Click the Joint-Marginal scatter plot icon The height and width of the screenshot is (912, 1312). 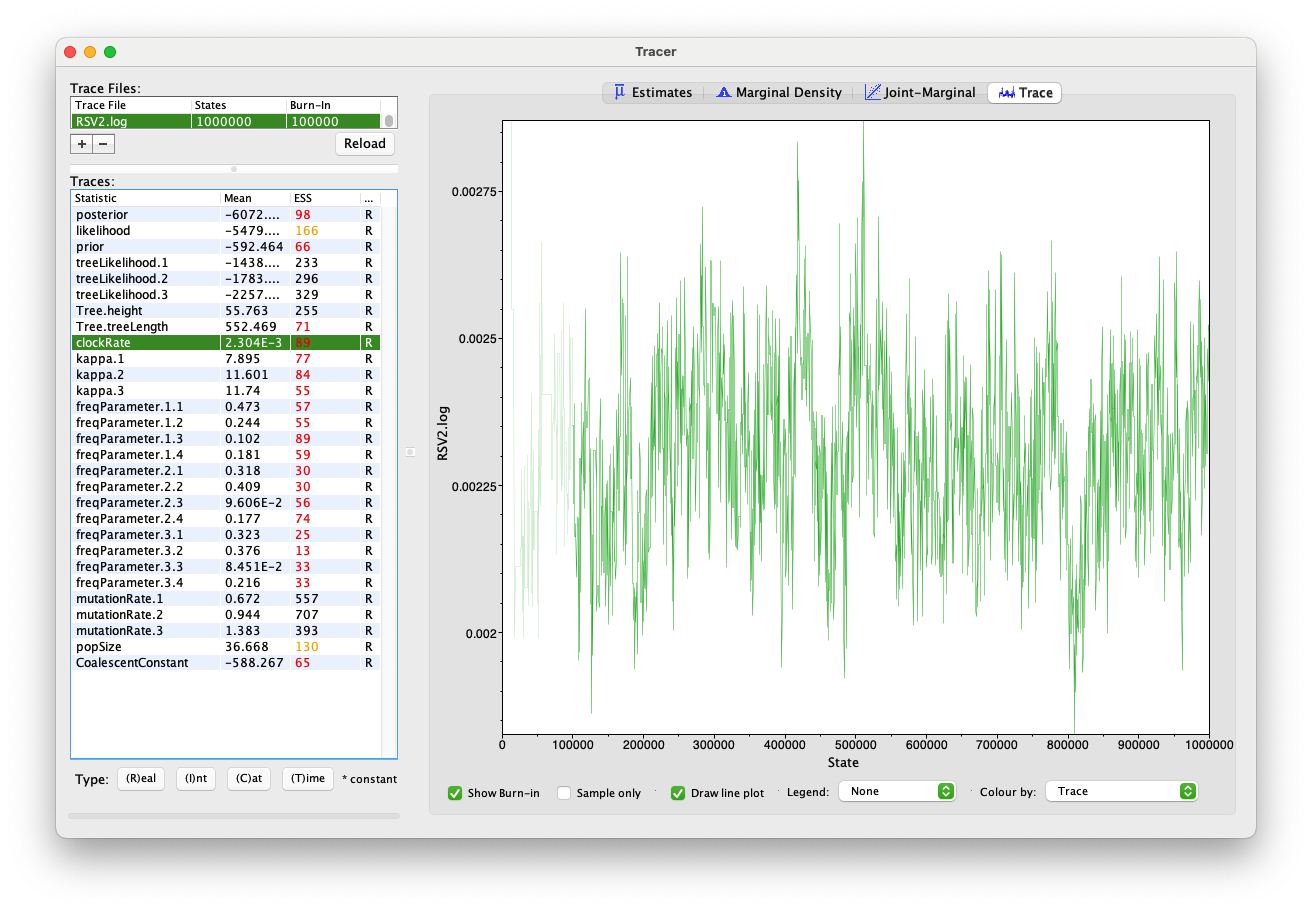[x=872, y=92]
